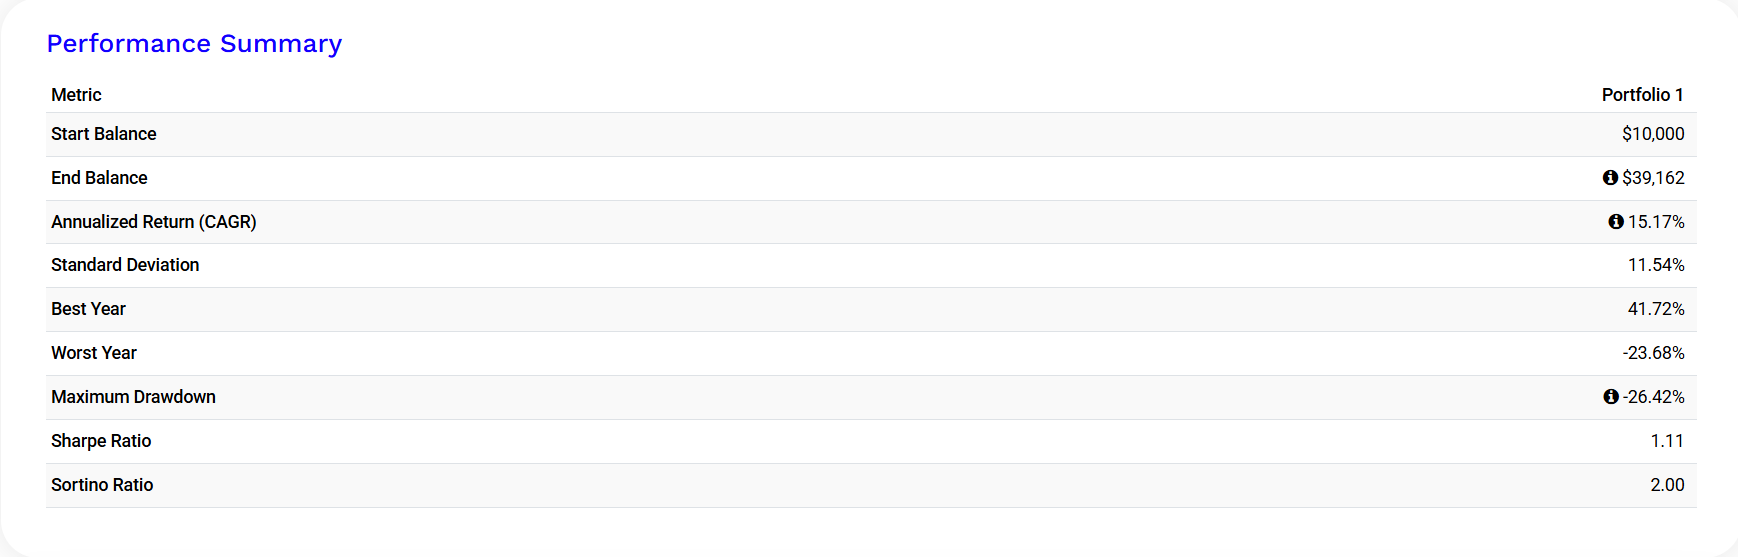Click the Performance Summary heading
Viewport: 1738px width, 557px height.
194,44
